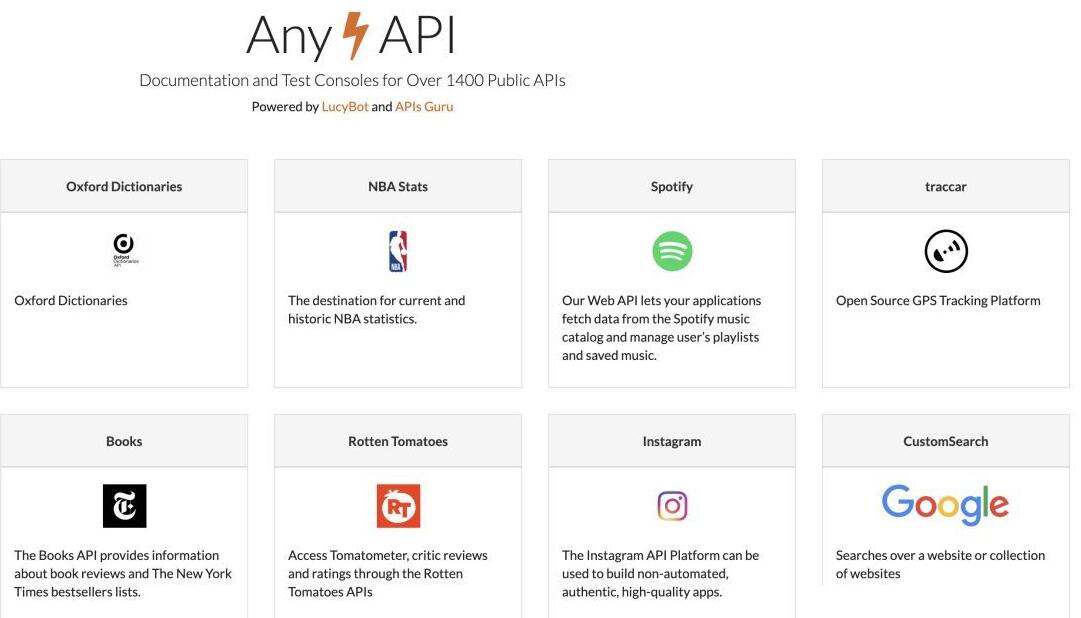Click the Rotten Tomatoes RT icon
This screenshot has width=1081, height=618.
[398, 506]
